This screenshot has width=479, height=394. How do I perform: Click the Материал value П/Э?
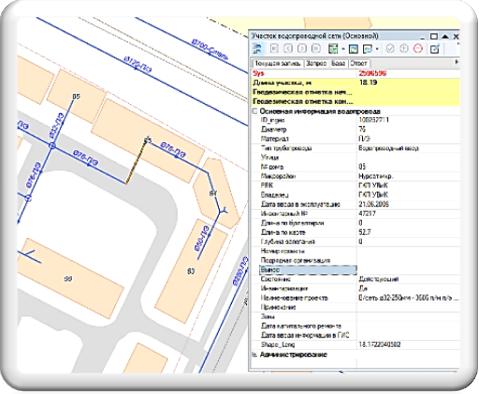tap(364, 138)
